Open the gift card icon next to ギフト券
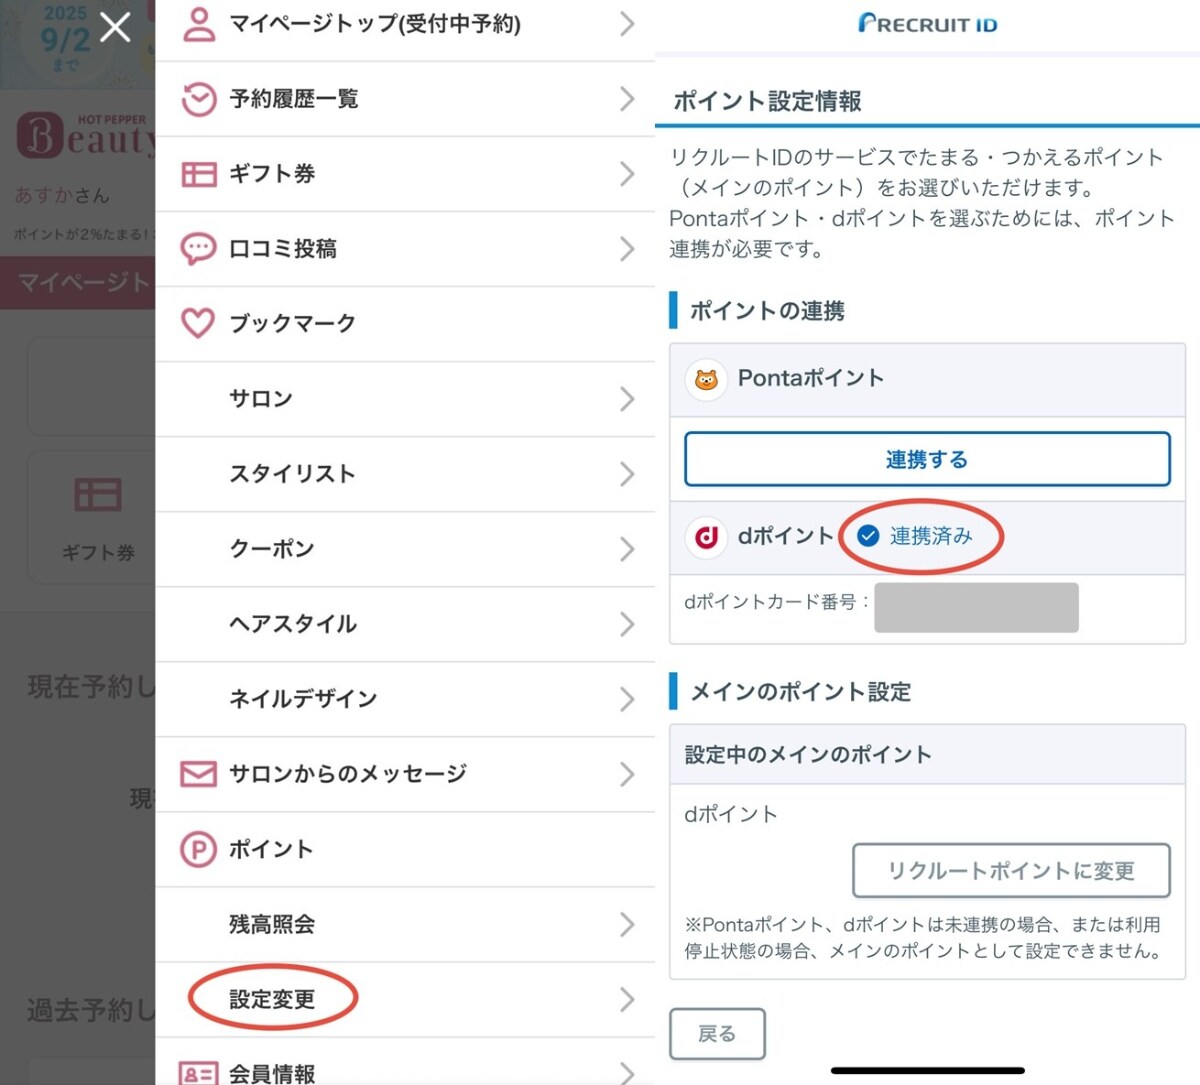The width and height of the screenshot is (1200, 1085). coord(200,174)
